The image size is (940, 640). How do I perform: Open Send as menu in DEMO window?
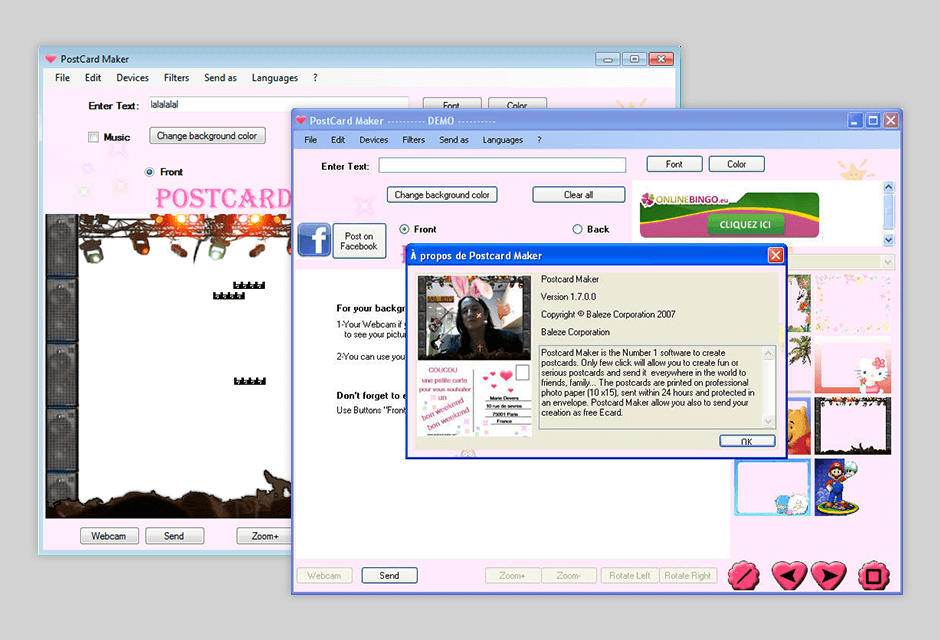coord(454,140)
